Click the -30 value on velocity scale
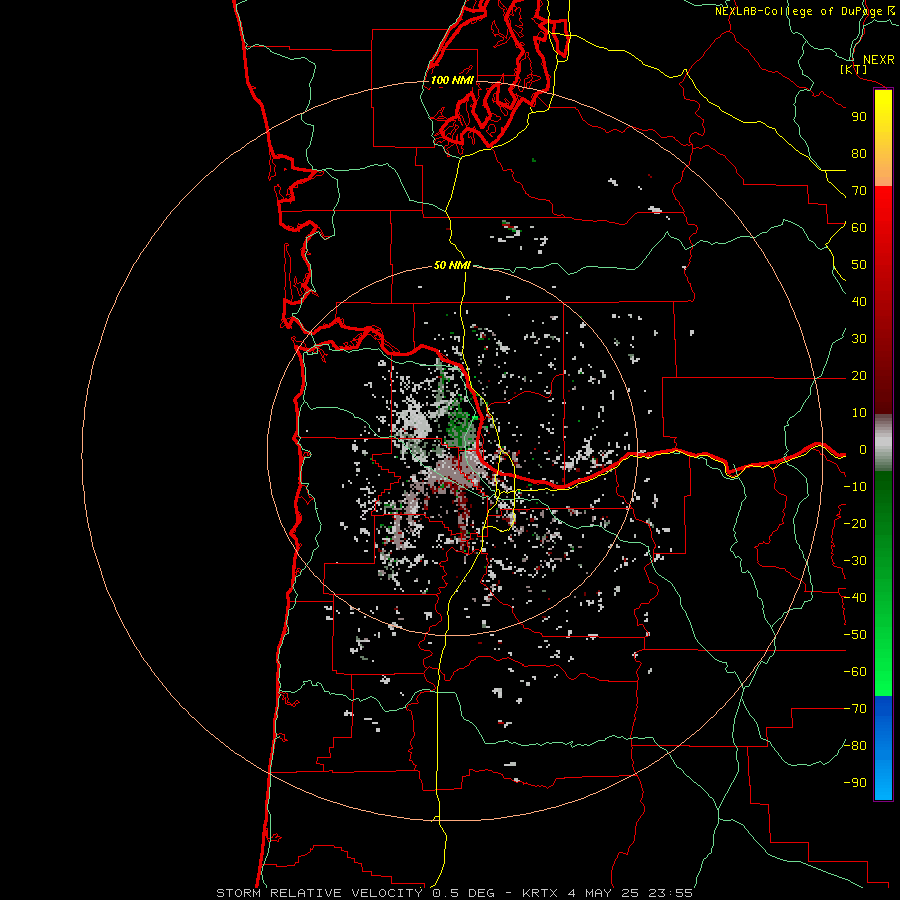This screenshot has width=900, height=900. click(x=855, y=561)
